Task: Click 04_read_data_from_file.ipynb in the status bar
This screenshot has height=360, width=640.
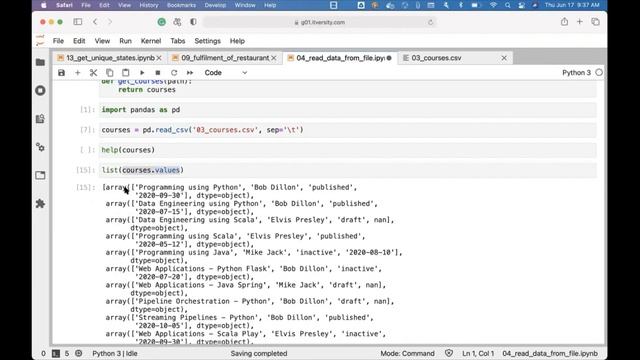Action: pyautogui.click(x=550, y=353)
